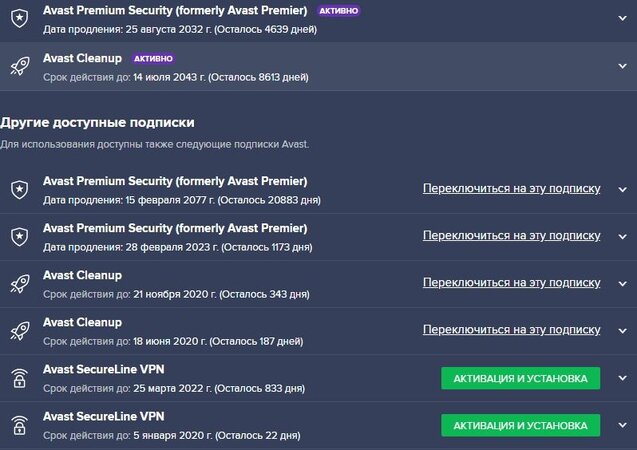The height and width of the screenshot is (450, 637).
Task: Expand Premium Security 28 февраля 2023 row
Action: pos(622,237)
